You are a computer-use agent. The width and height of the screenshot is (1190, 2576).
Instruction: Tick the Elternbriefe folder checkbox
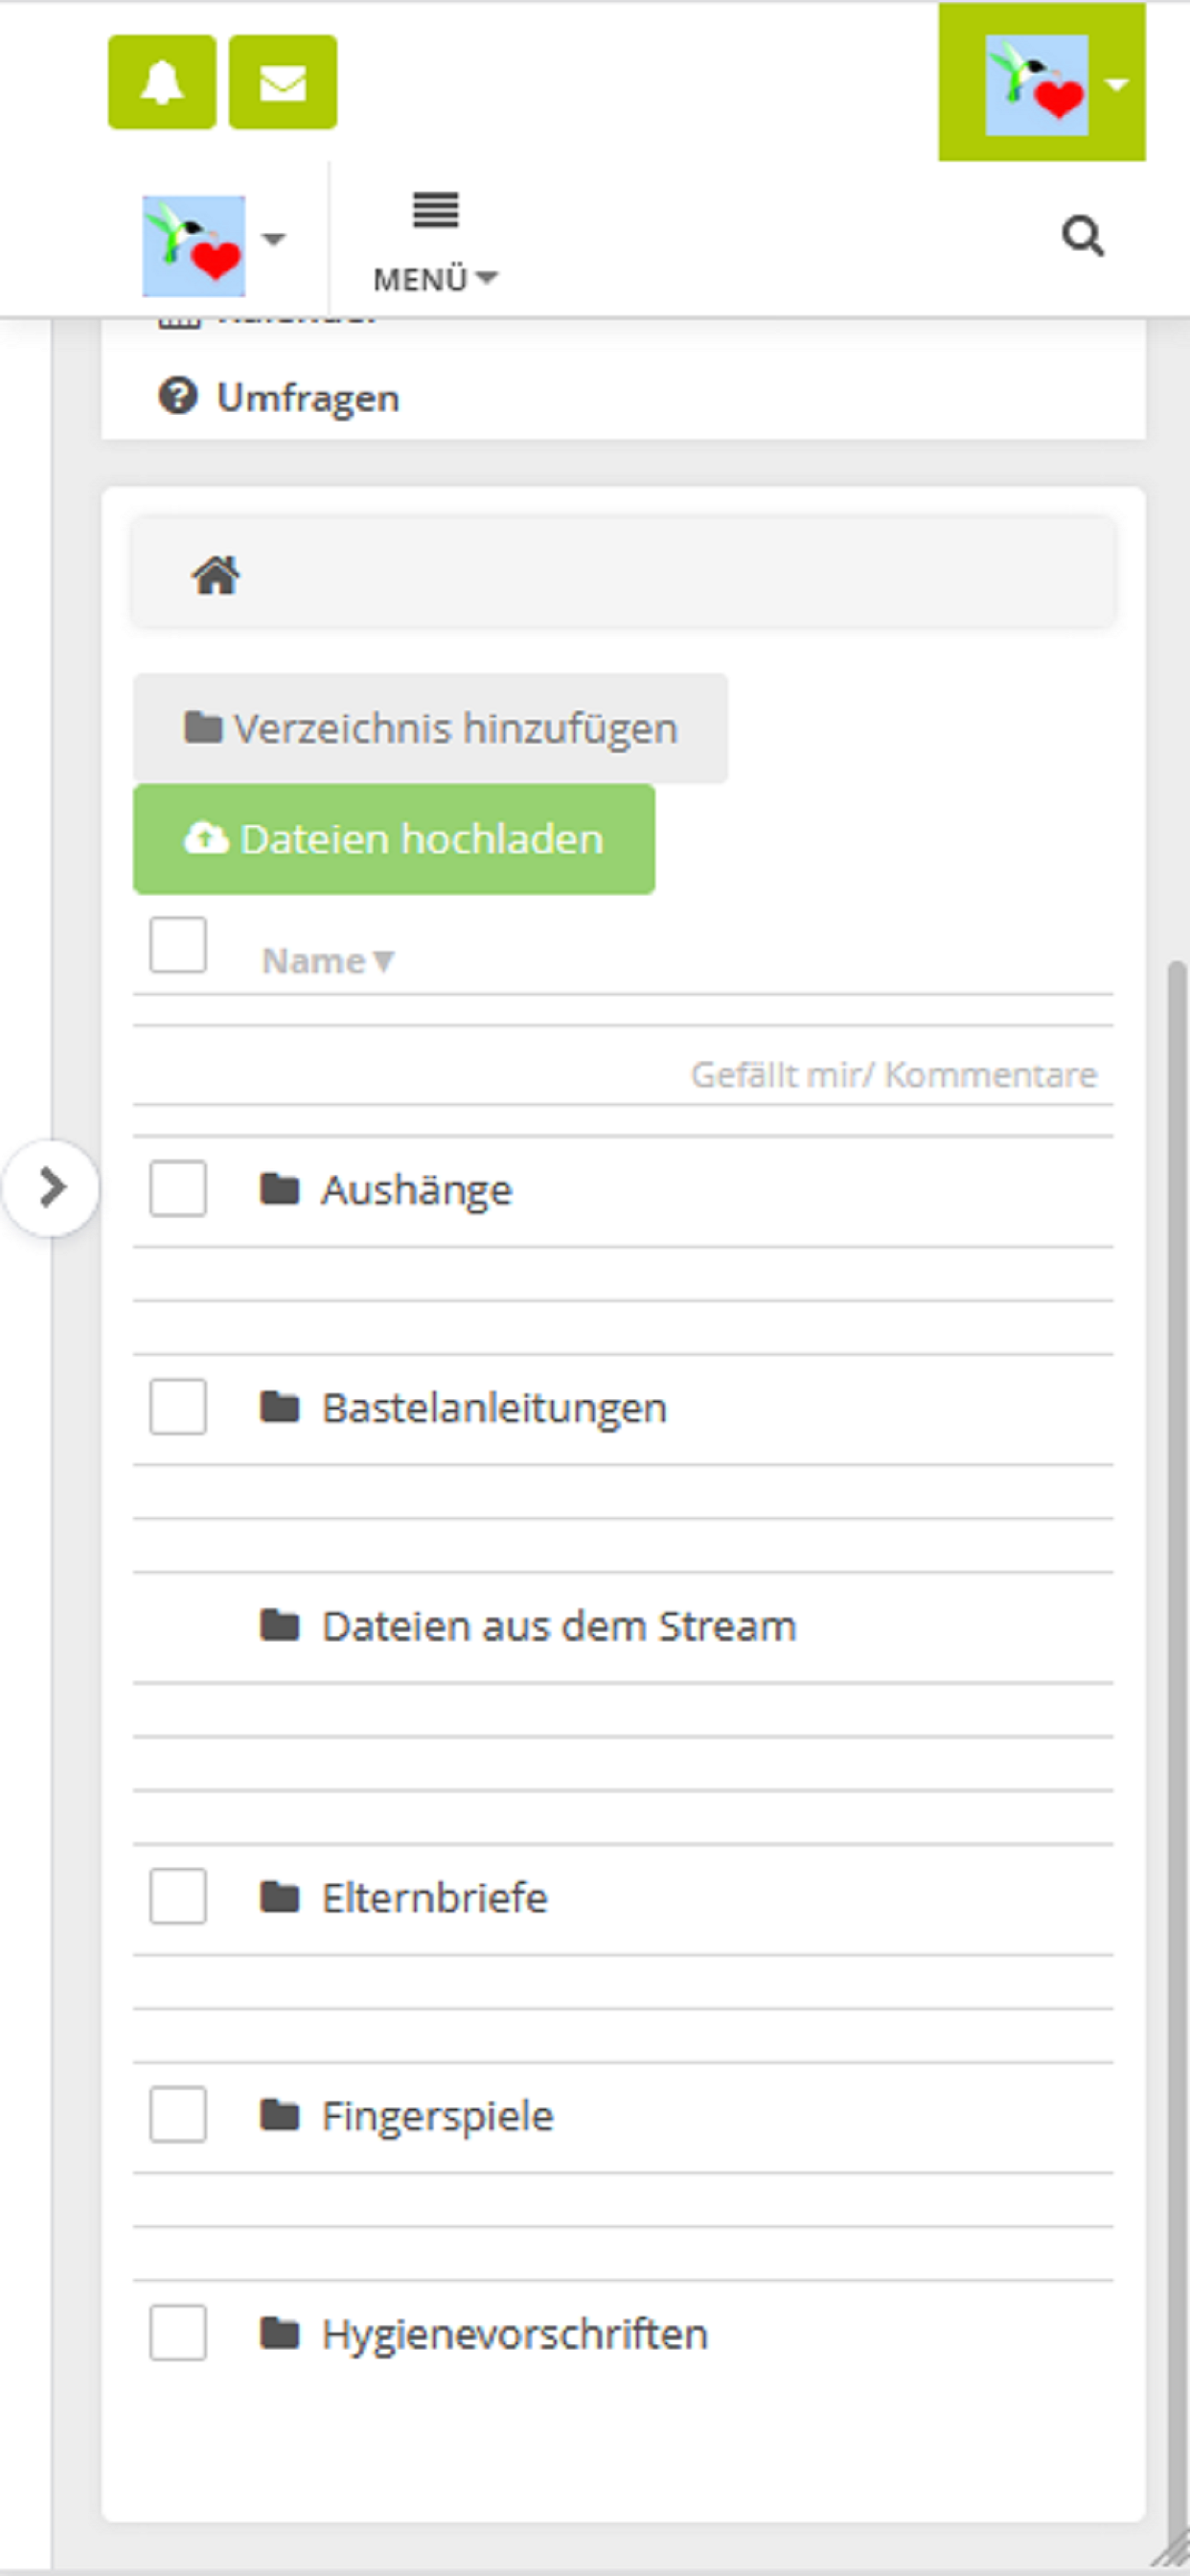click(178, 1896)
